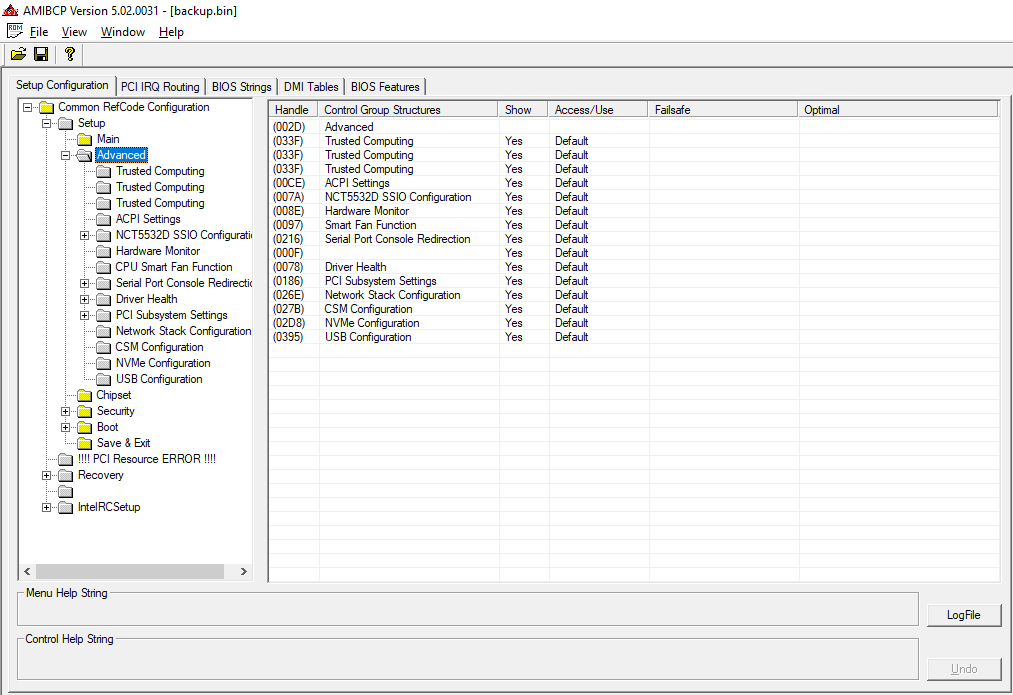The image size is (1013, 695).
Task: Expand NCT5532D SSIO Configuration node
Action: coord(85,236)
